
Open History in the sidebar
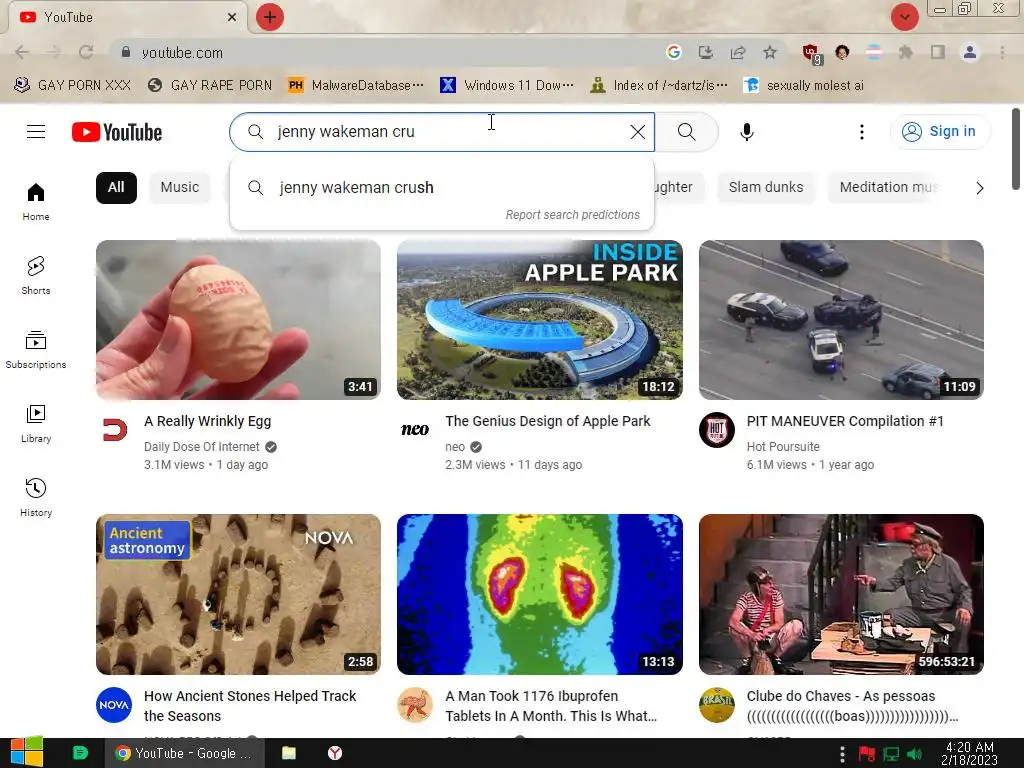[x=36, y=498]
